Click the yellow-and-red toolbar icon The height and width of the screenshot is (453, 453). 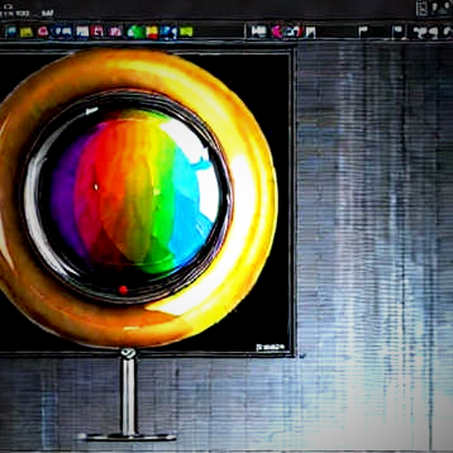[x=152, y=32]
